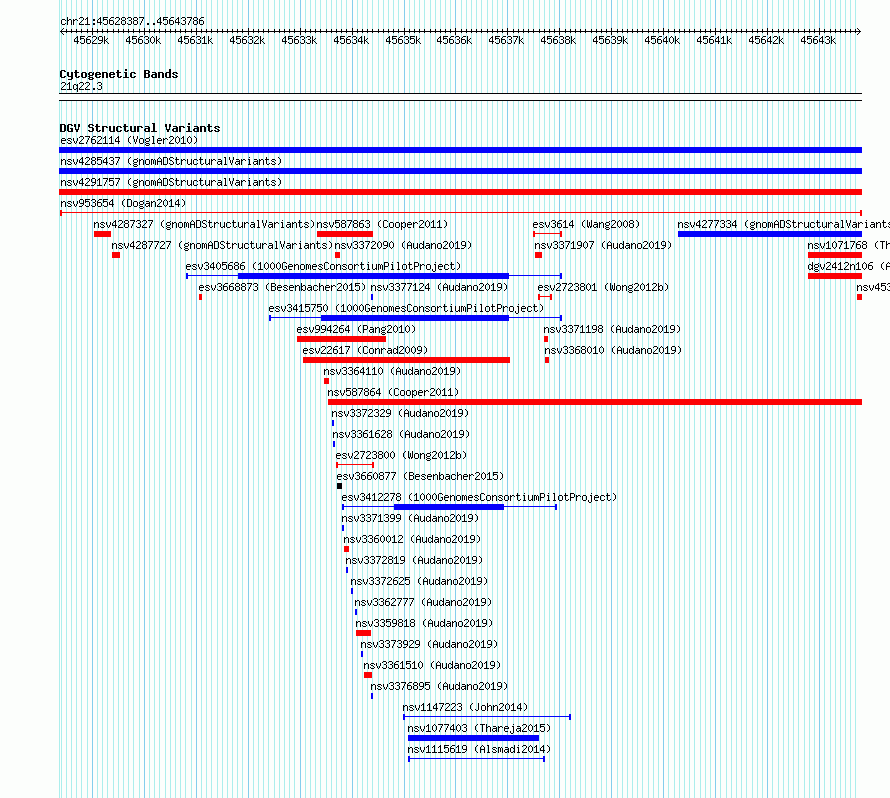
Task: Click the red bar under esv994264
Action: click(341, 339)
